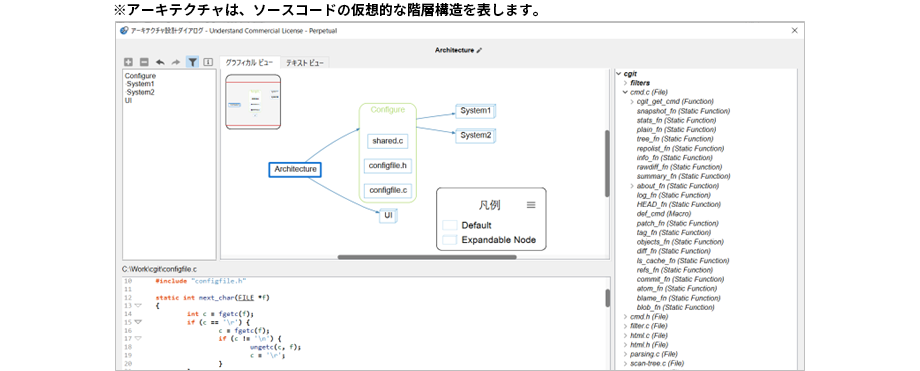Click Default legend color swatch
920x371 pixels.
449,225
